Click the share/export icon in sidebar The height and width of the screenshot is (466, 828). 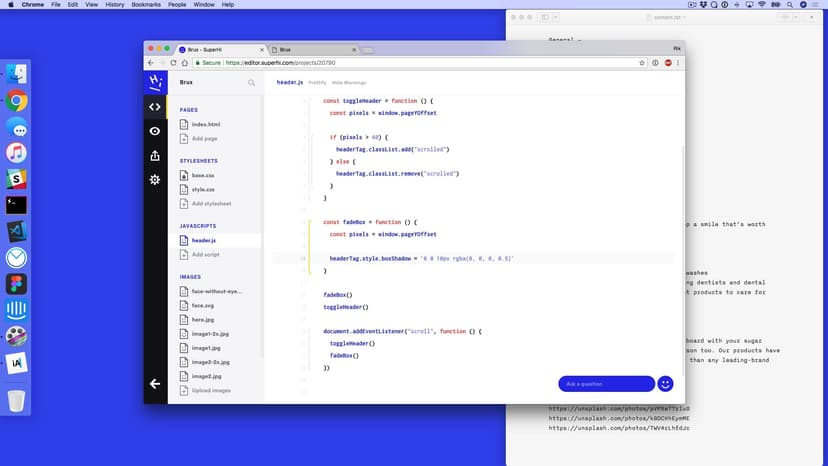coord(155,155)
